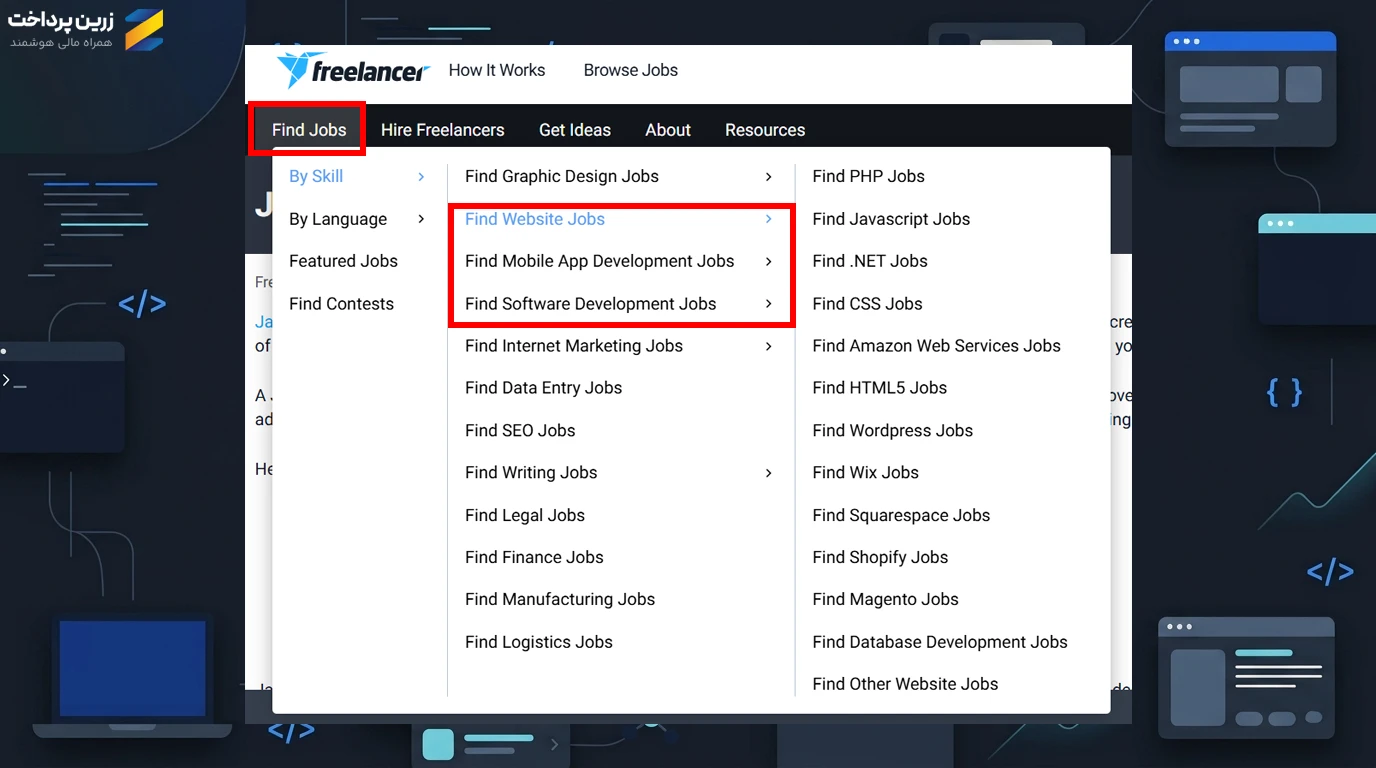Open Find Wordpress Jobs
This screenshot has width=1376, height=768.
pyautogui.click(x=893, y=431)
